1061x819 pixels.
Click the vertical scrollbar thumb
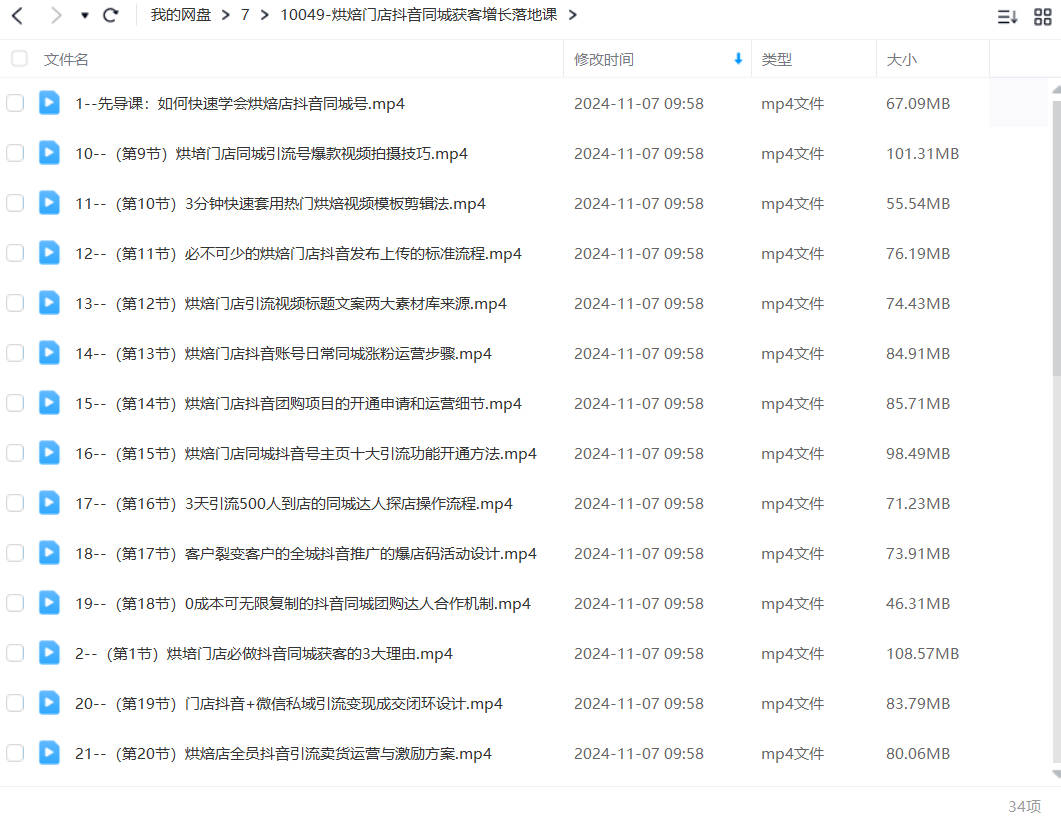pos(1056,237)
